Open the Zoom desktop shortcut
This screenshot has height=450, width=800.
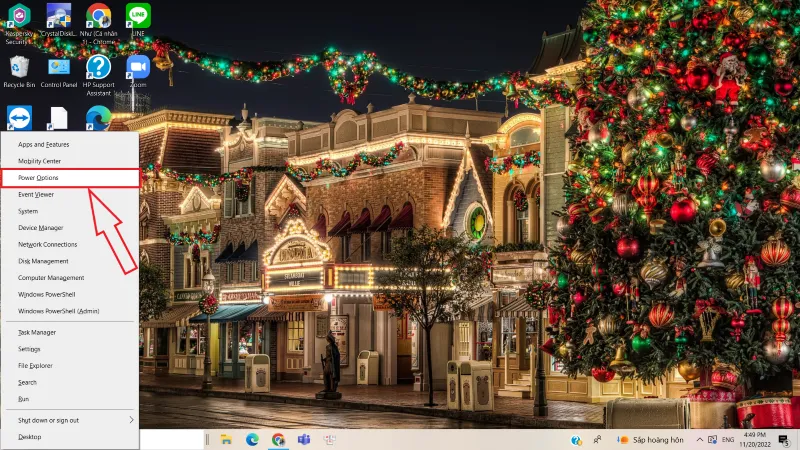pyautogui.click(x=138, y=68)
